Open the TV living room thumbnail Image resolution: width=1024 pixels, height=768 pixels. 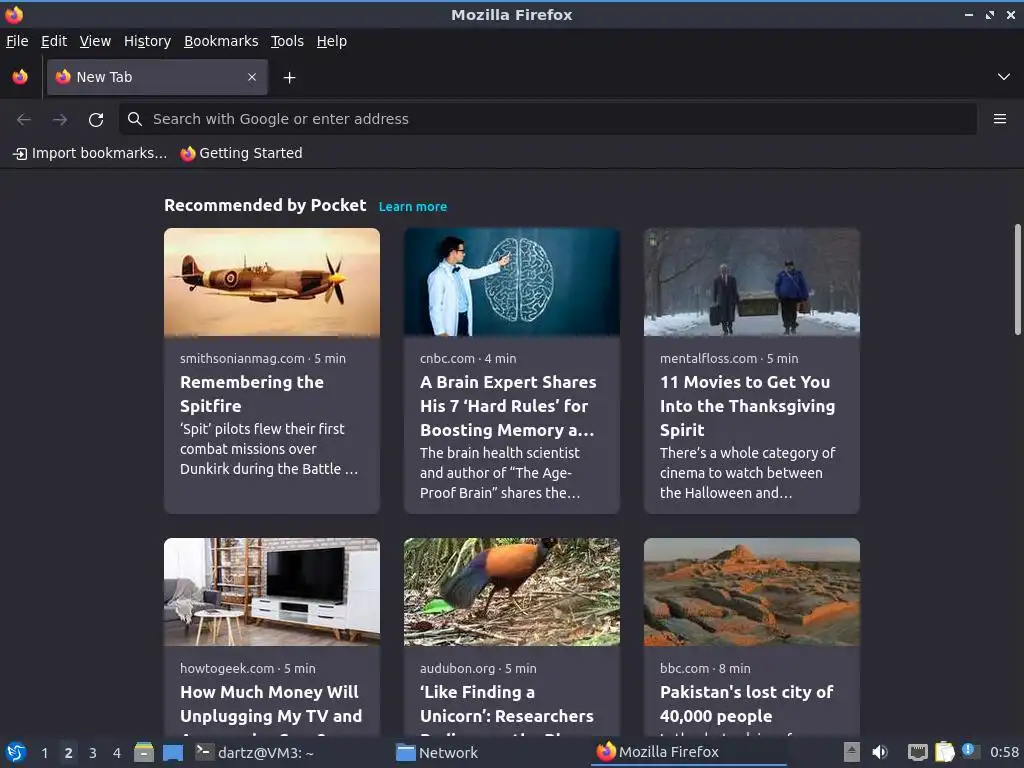coord(272,592)
